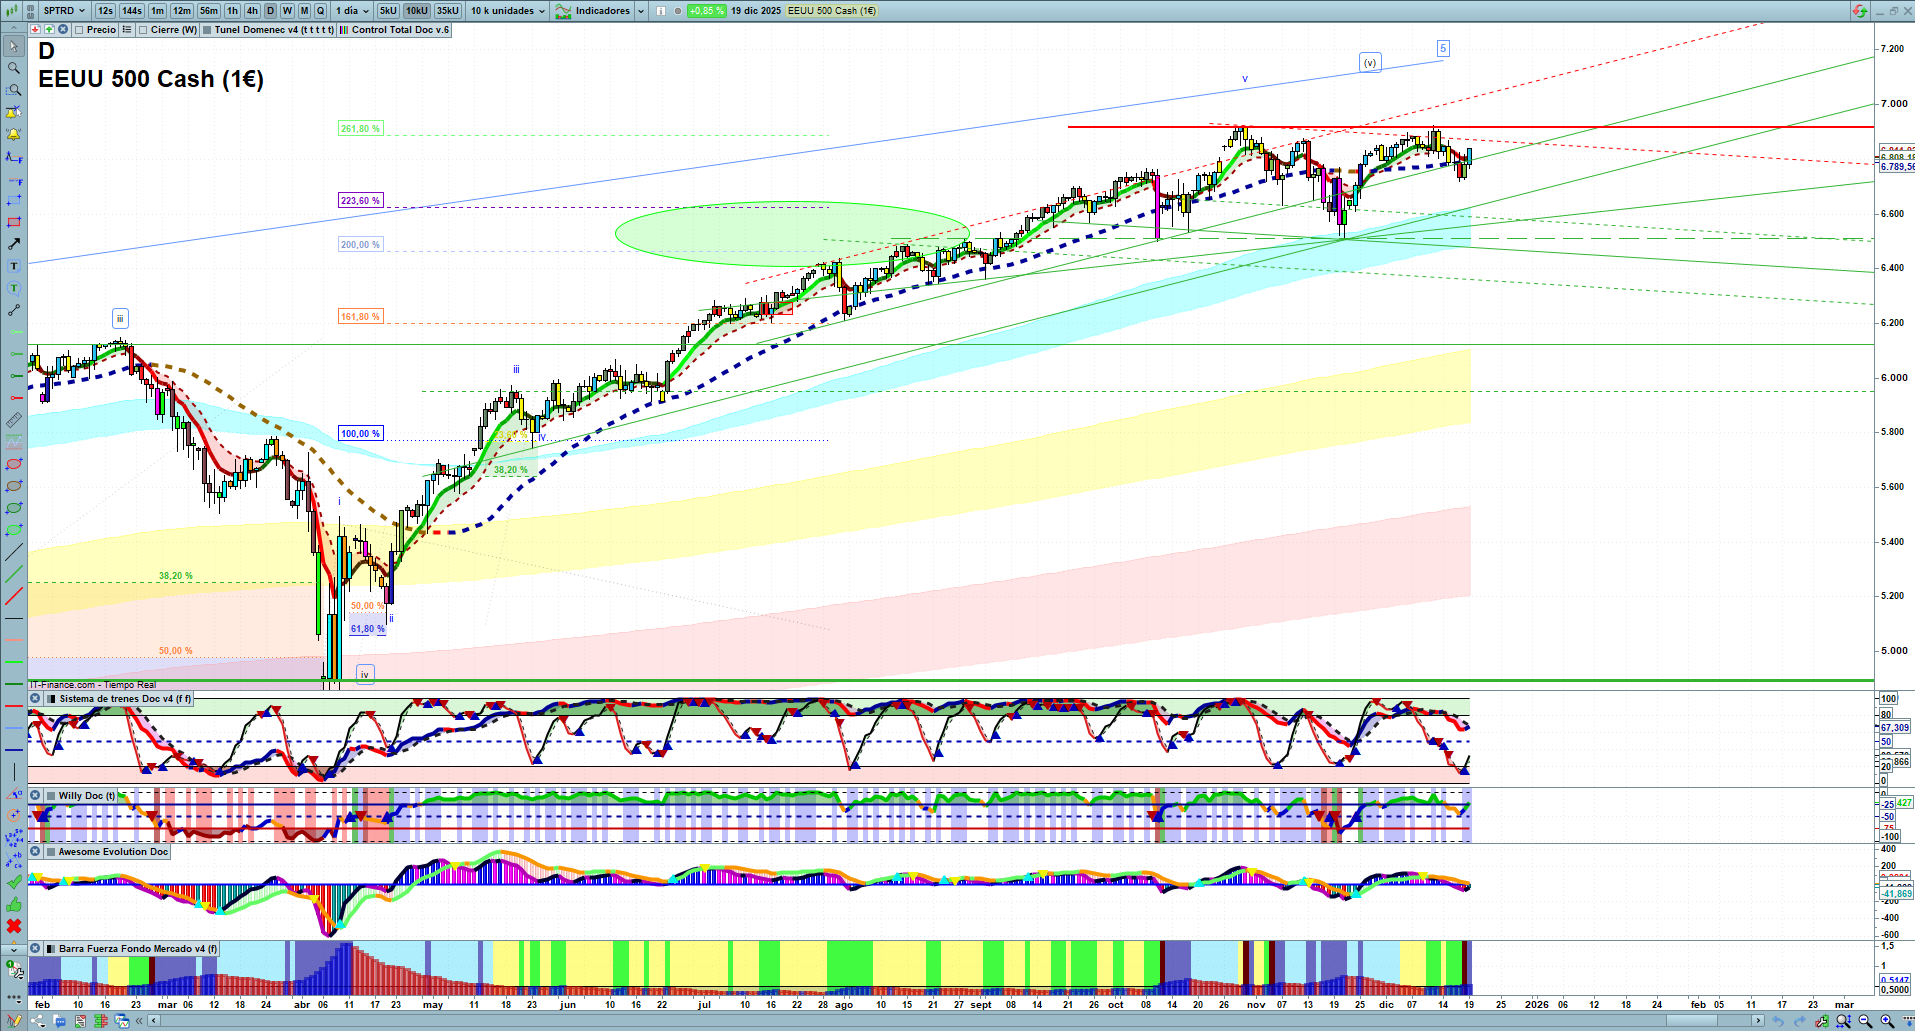Image resolution: width=1915 pixels, height=1031 pixels.
Task: Toggle the Cierre (W) checkbox
Action: pos(144,30)
